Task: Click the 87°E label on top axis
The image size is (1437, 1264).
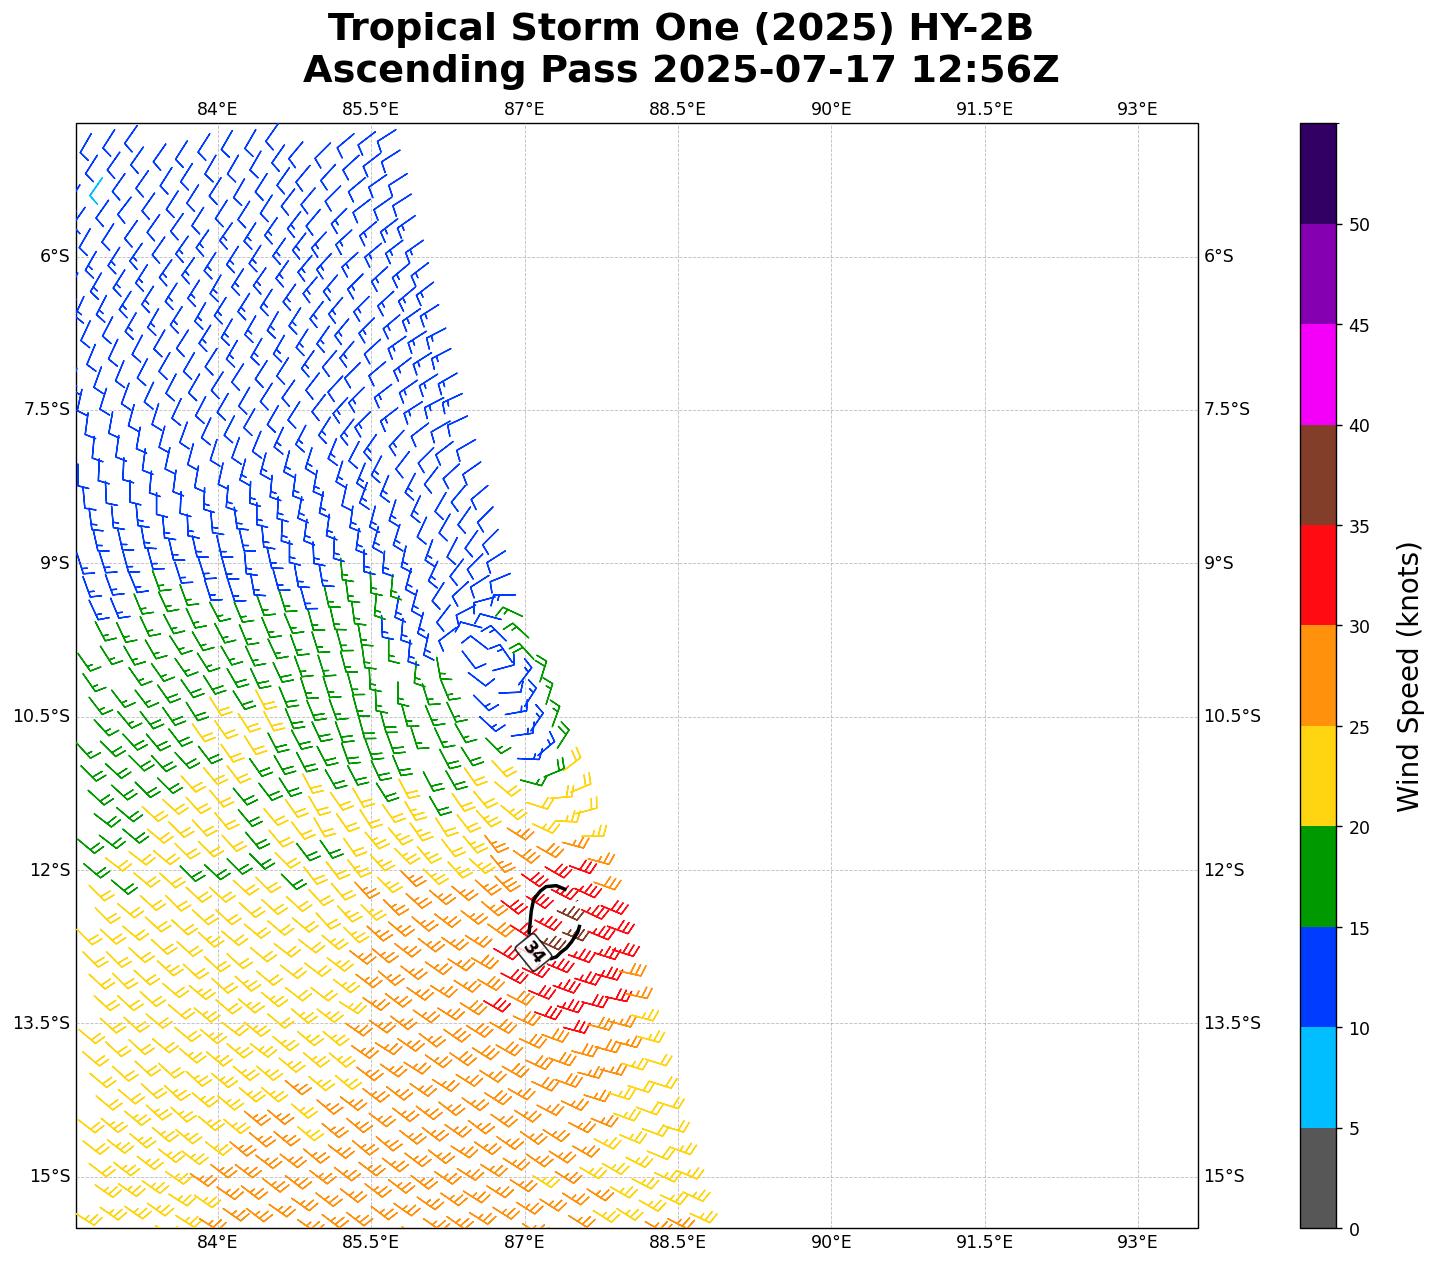Action: 524,109
